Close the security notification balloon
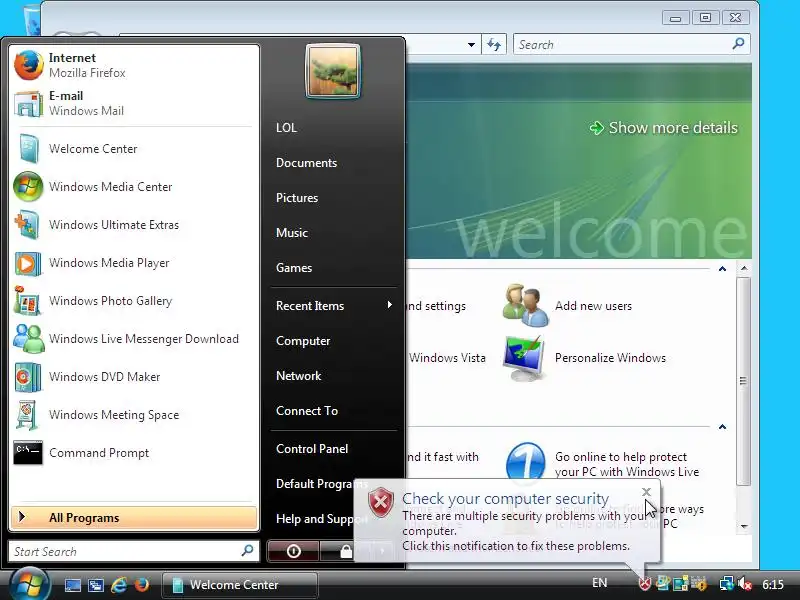 646,492
